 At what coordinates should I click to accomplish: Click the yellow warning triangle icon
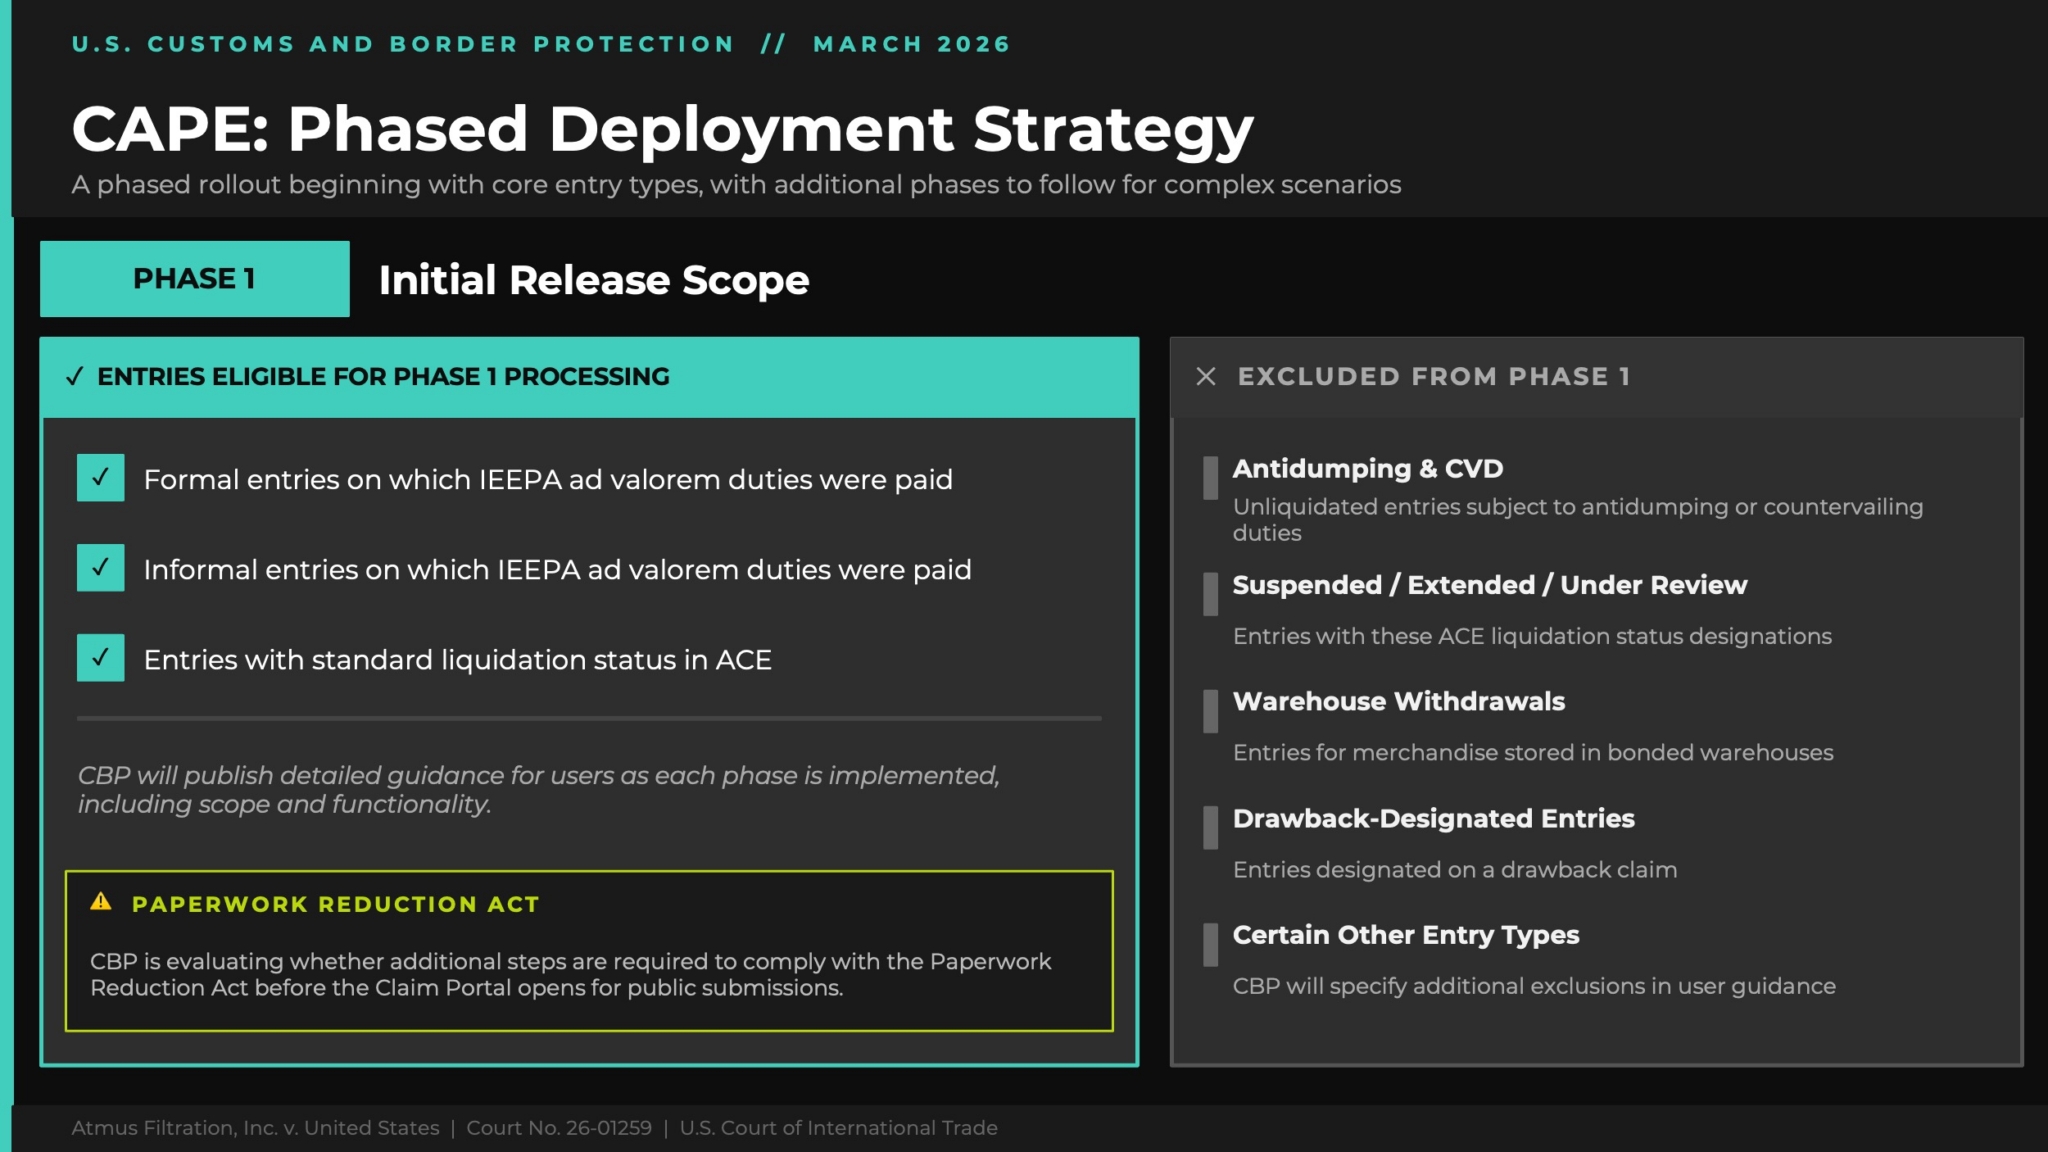(101, 902)
